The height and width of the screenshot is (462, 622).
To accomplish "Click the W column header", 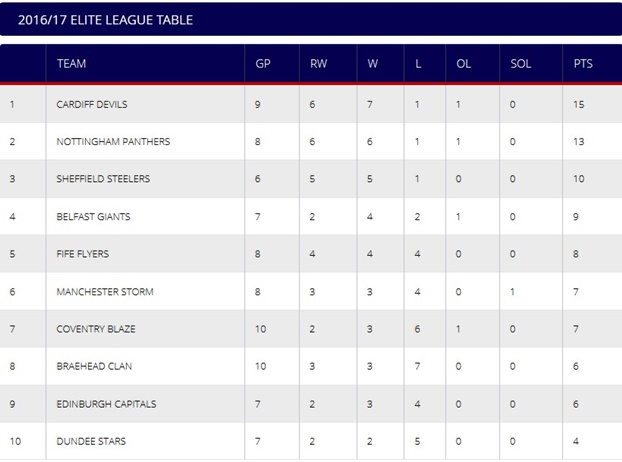I will pos(372,63).
